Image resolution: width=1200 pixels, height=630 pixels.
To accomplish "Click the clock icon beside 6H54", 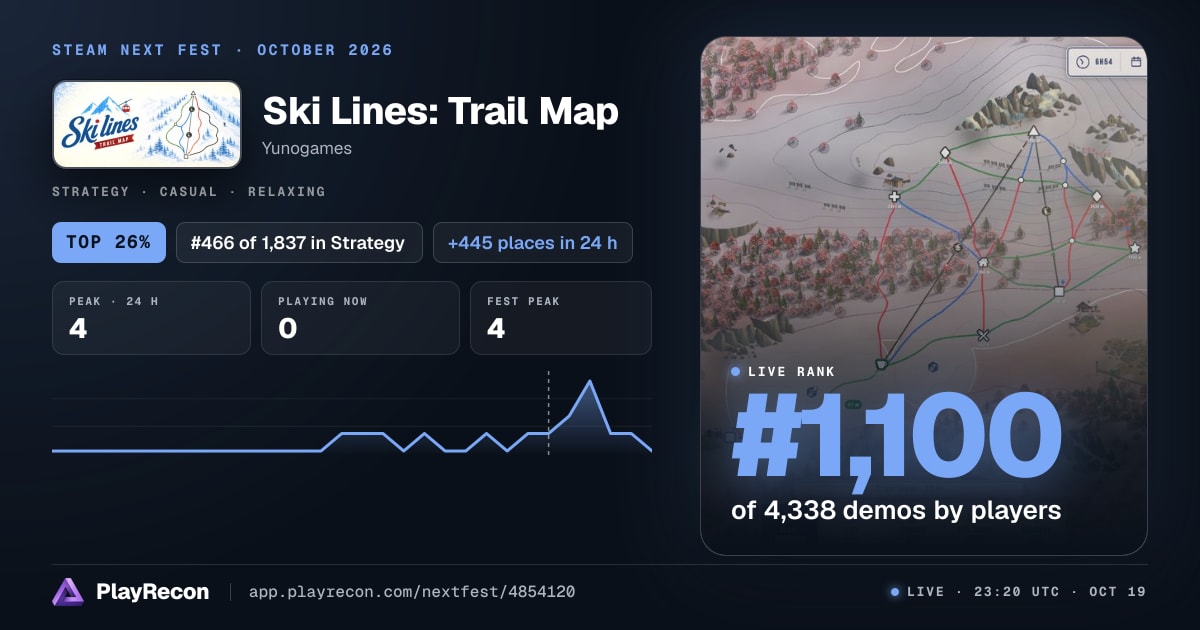I will click(x=1081, y=62).
